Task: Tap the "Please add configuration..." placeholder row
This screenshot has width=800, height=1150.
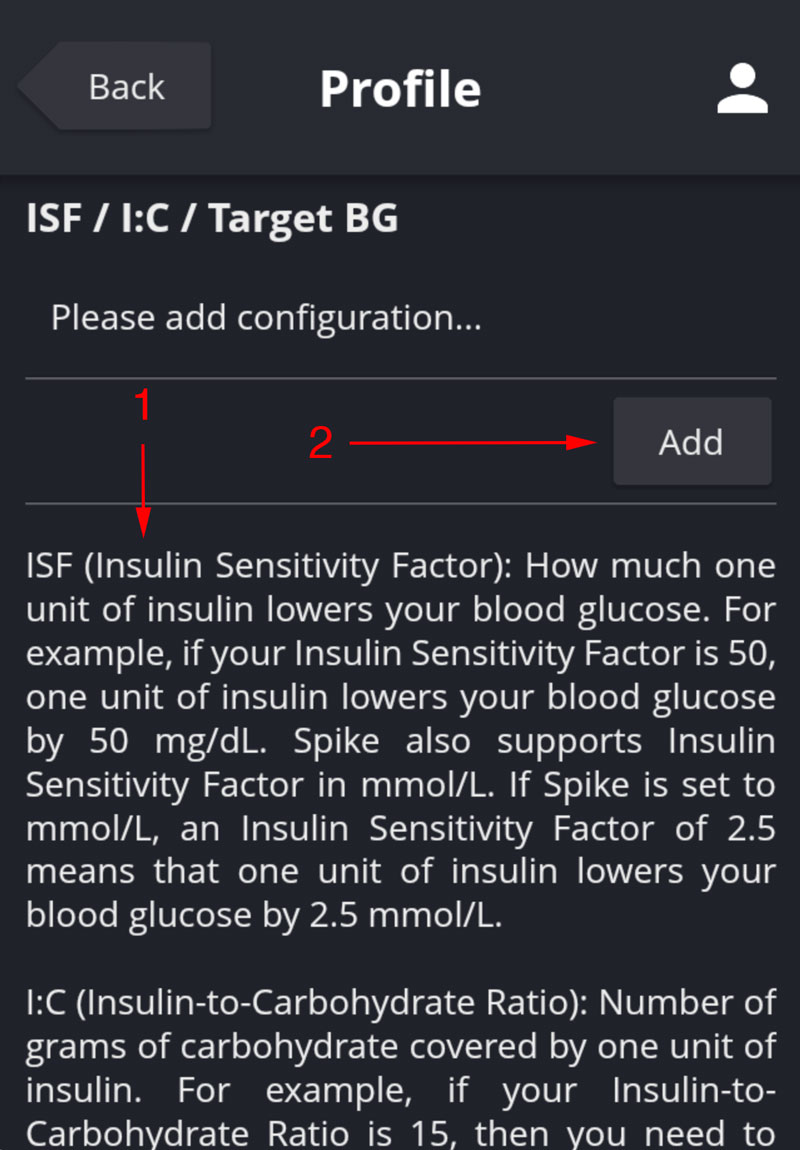Action: point(266,318)
